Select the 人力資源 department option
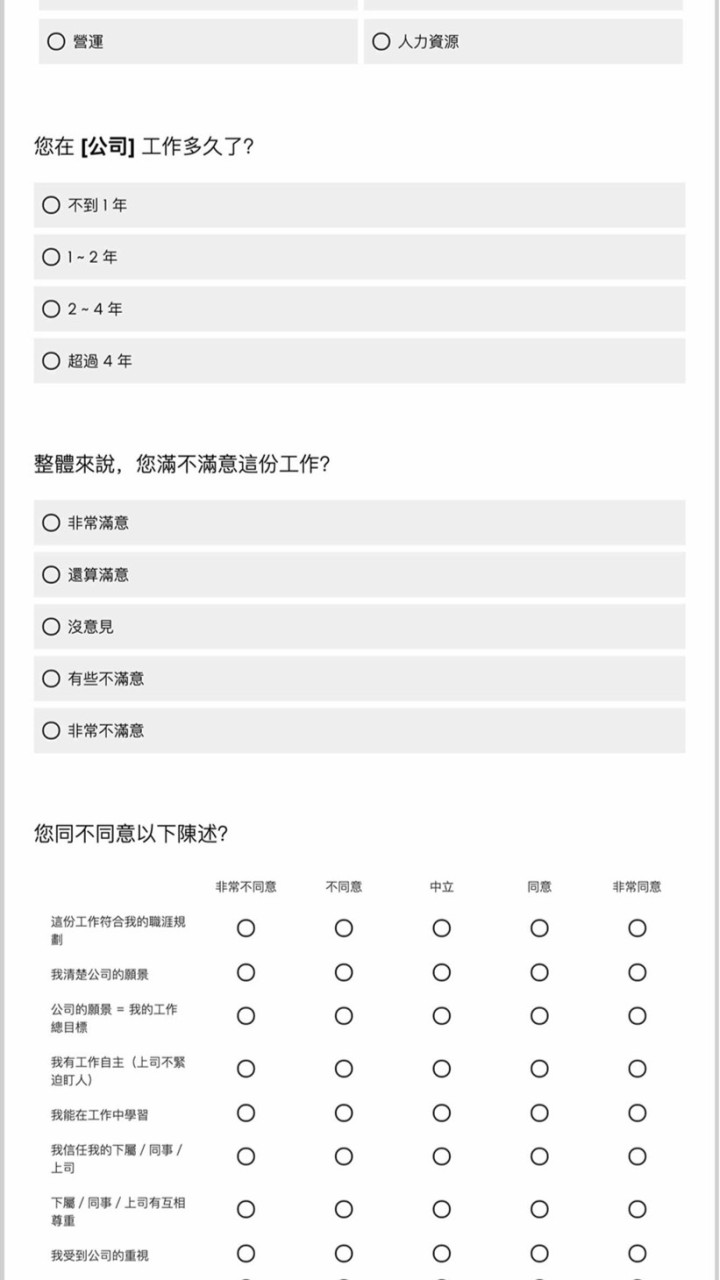Screen dimensions: 720x1280 coord(381,42)
